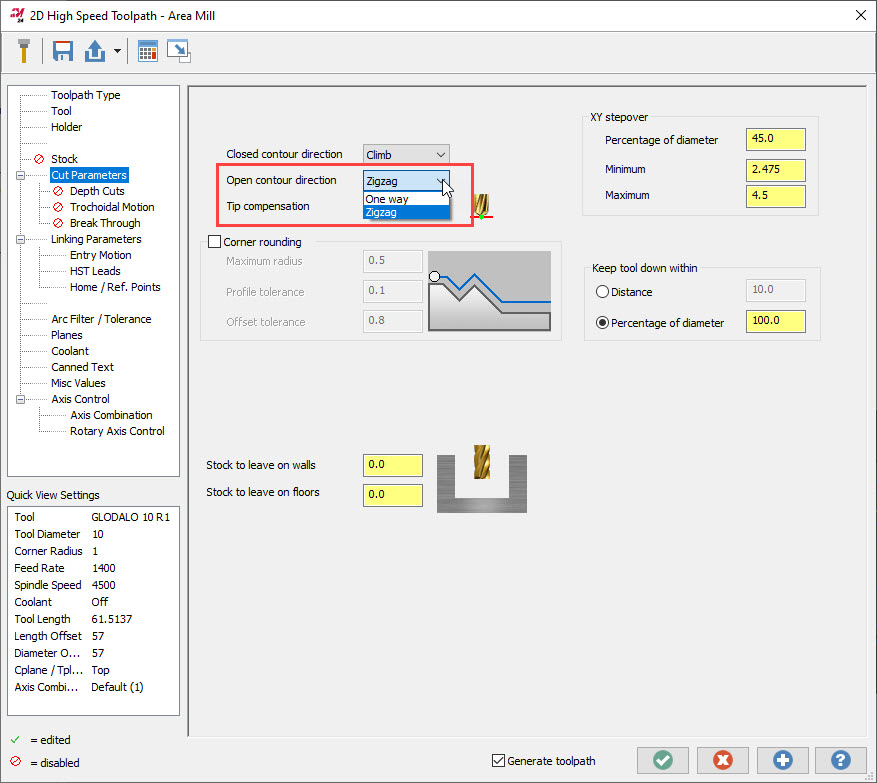Enable the Corner rounding checkbox
The image size is (877, 783).
point(214,242)
